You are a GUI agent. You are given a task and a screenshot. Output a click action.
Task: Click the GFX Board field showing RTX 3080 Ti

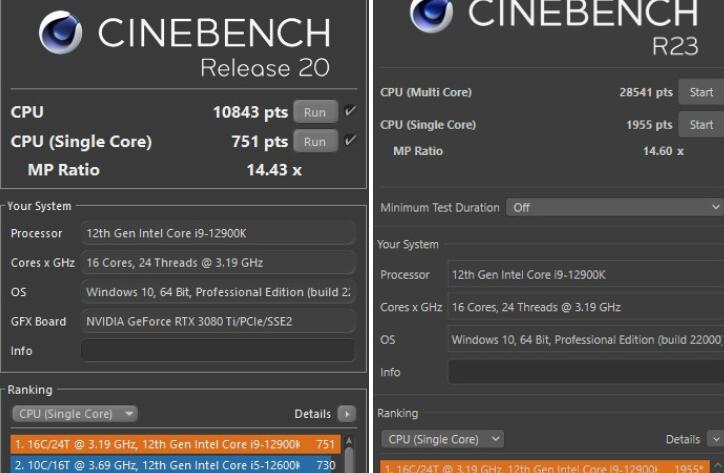click(x=217, y=321)
